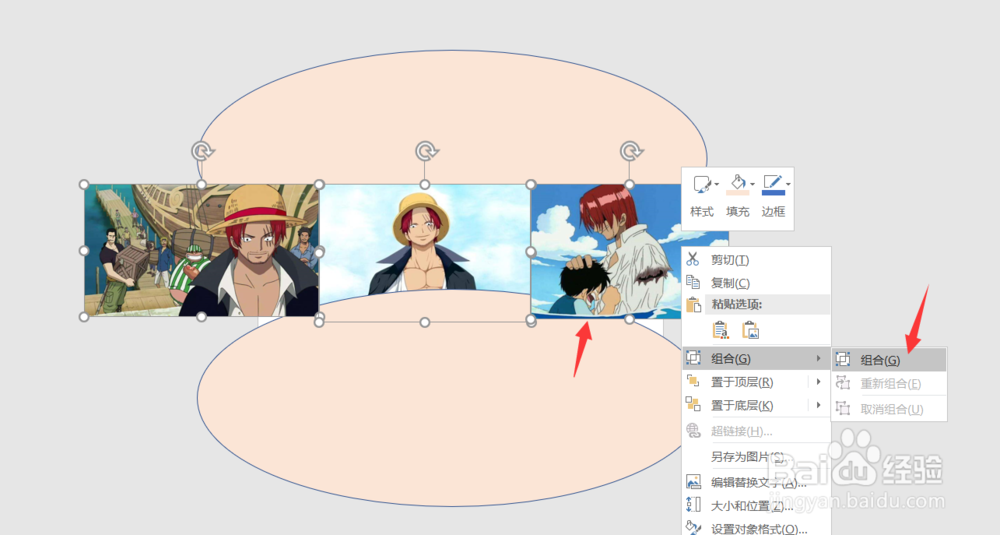
Task: Click the bring-to-front layers icon
Action: (693, 381)
